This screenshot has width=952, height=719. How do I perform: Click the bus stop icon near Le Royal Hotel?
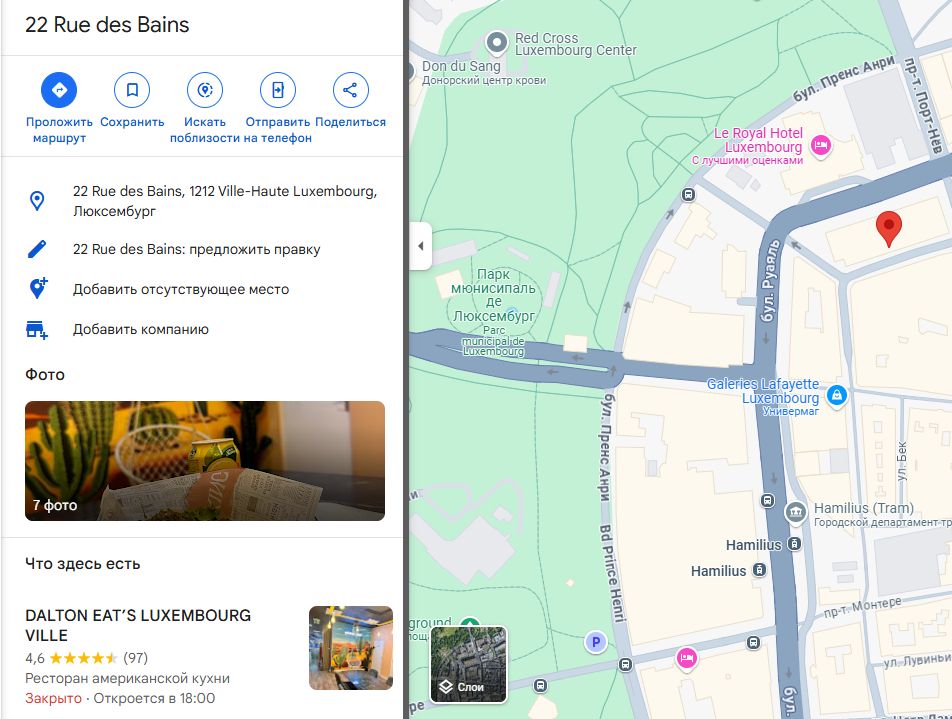688,194
